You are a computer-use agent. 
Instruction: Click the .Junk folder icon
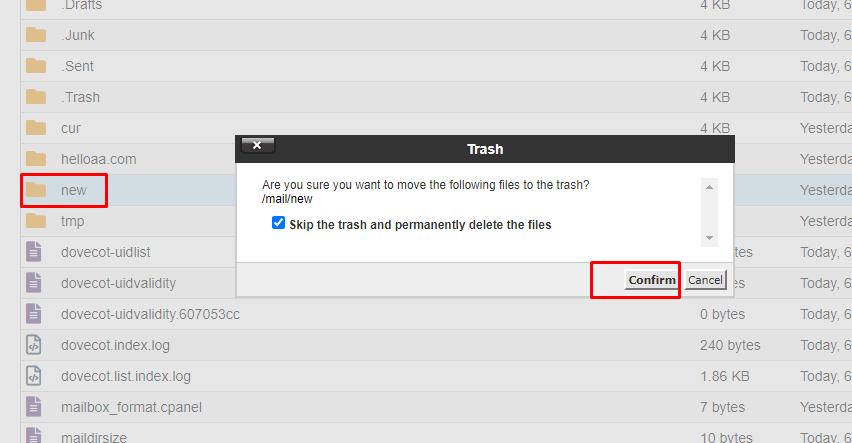(x=36, y=35)
